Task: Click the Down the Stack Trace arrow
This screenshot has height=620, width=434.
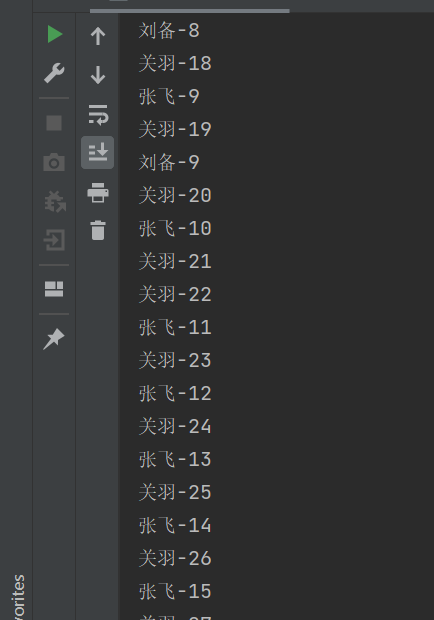Action: 98,75
